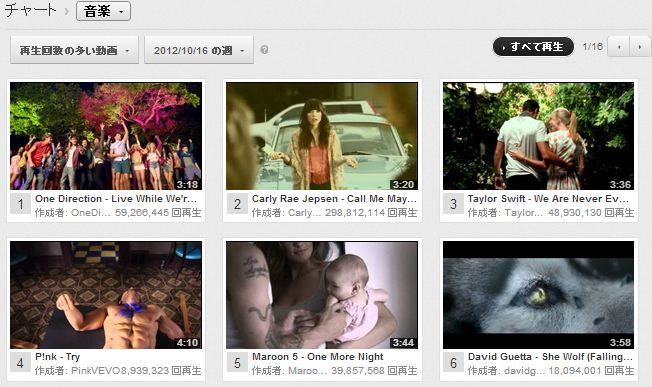
Task: Click the 298,812,114 回再生 view count
Action: tap(371, 213)
